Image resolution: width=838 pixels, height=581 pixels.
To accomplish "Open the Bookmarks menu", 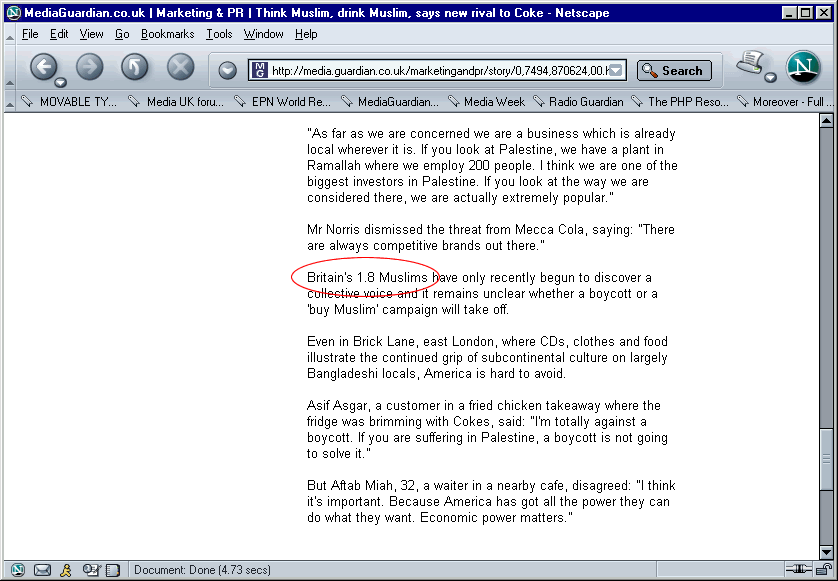I will [x=167, y=34].
